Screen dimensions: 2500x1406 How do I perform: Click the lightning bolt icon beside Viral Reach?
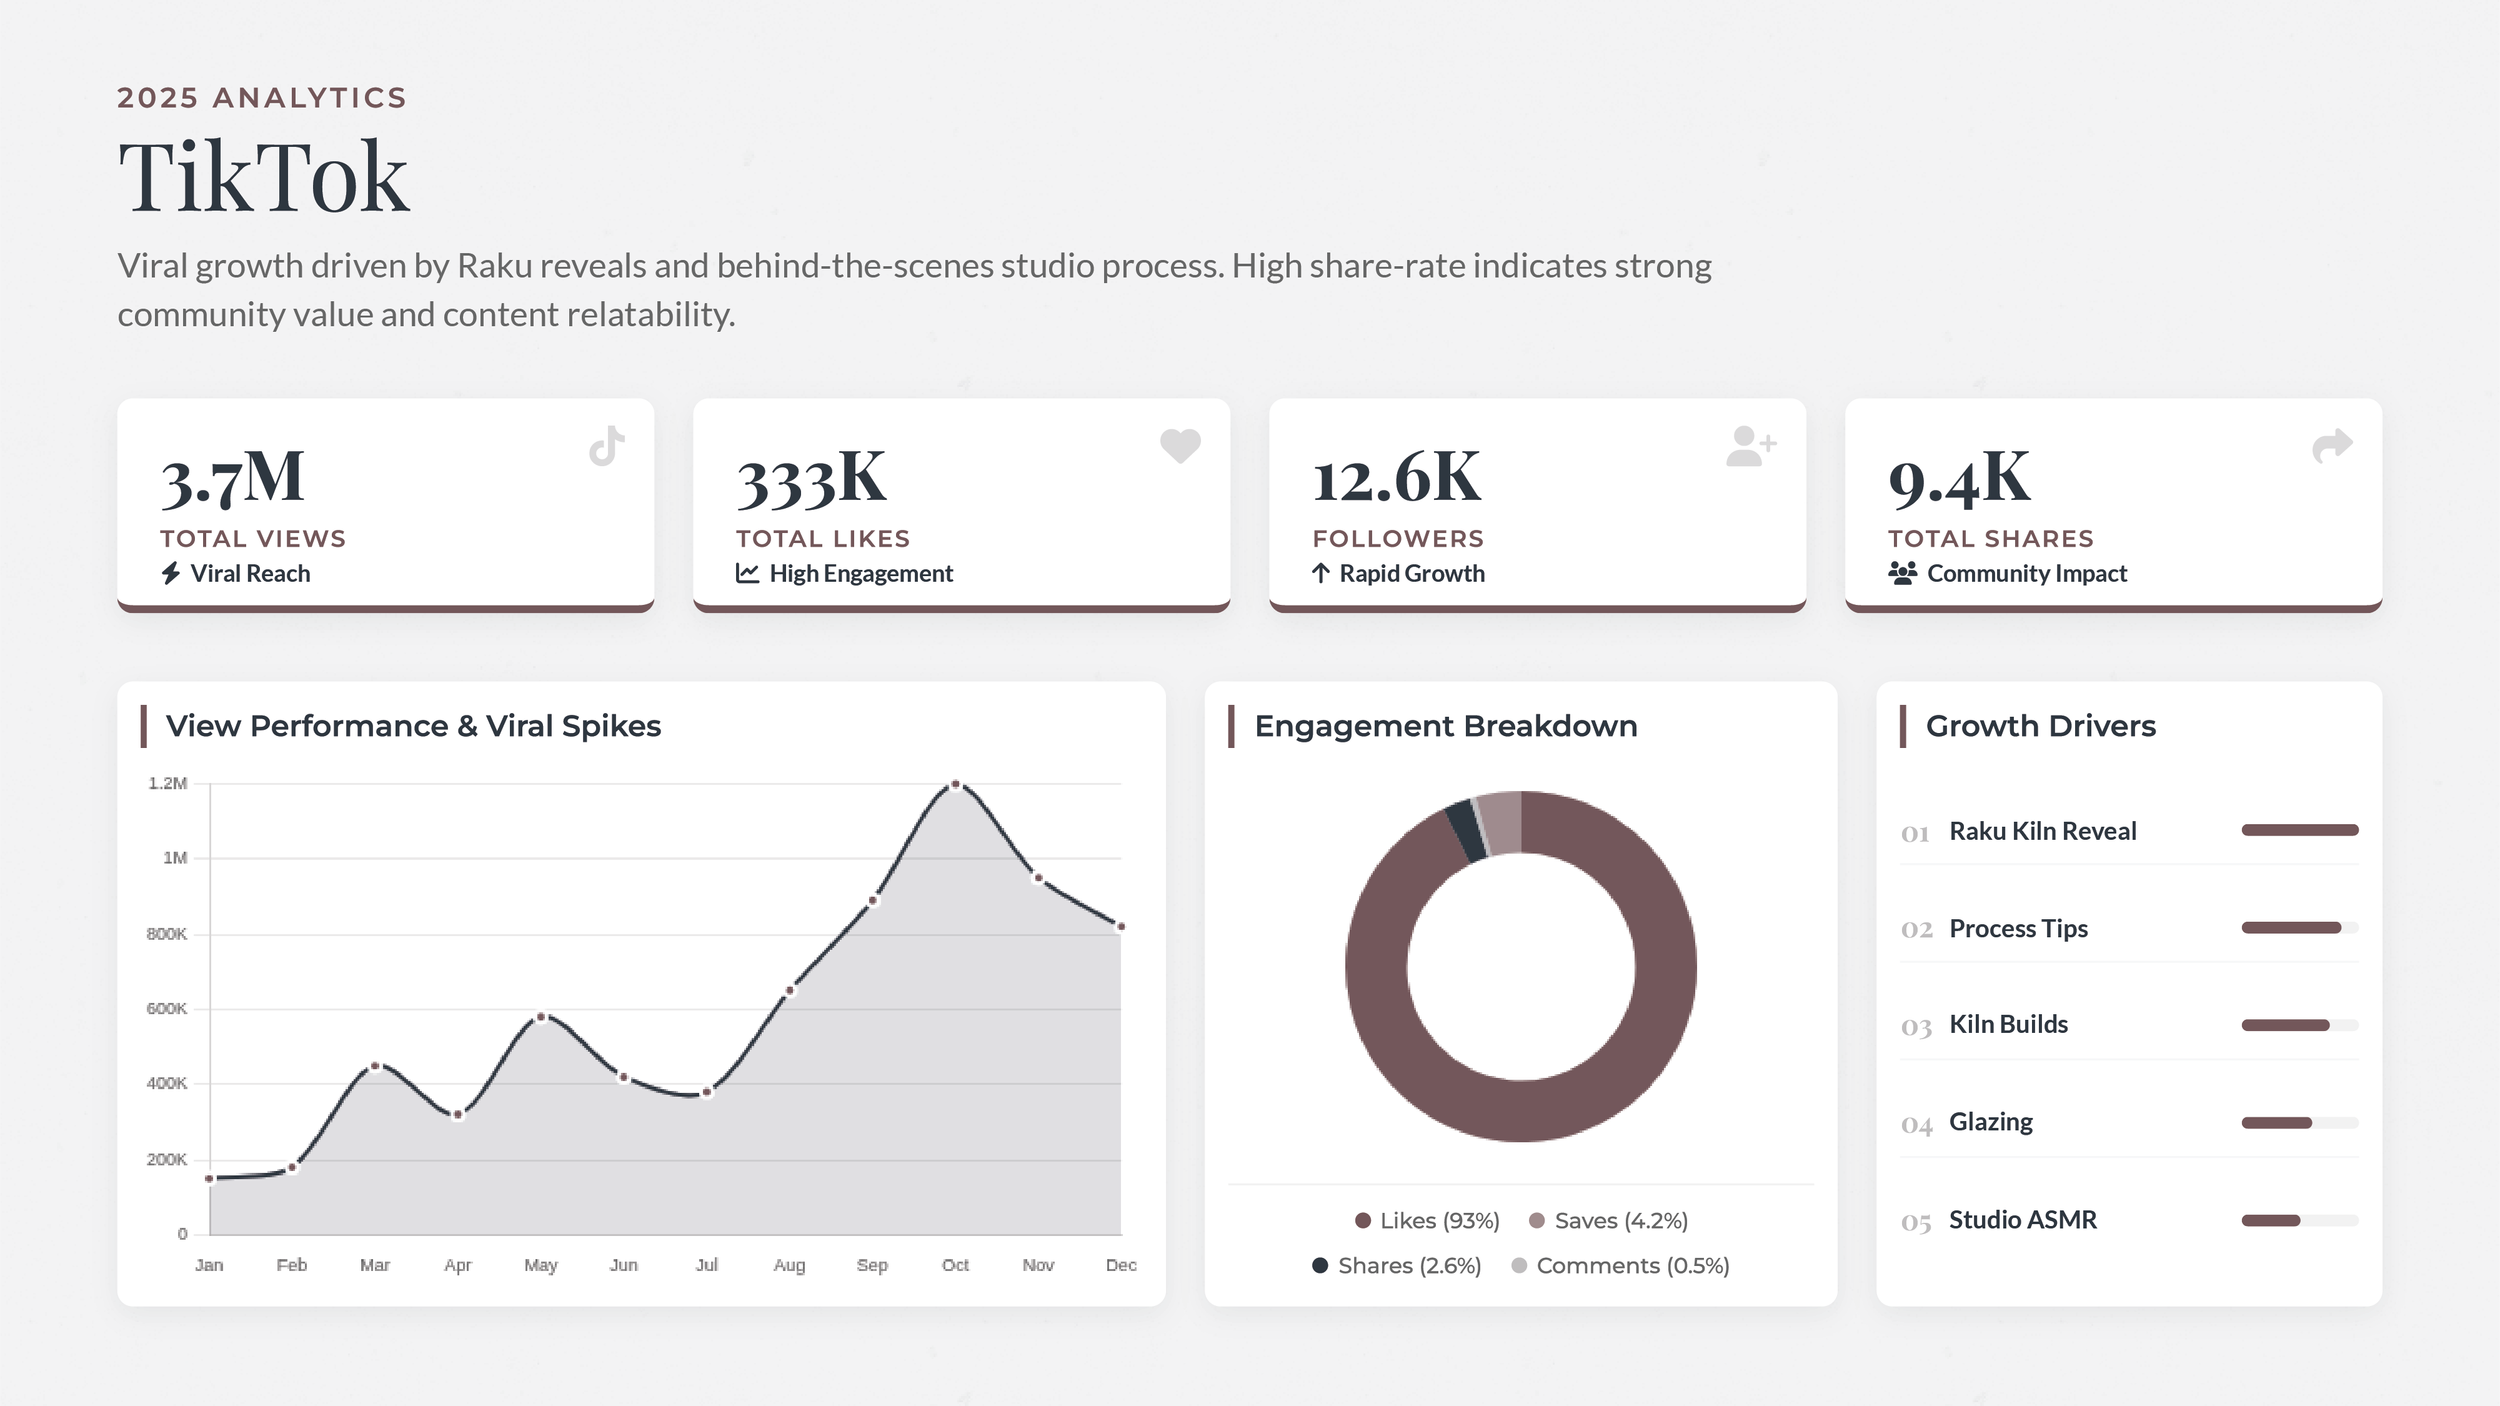(171, 573)
